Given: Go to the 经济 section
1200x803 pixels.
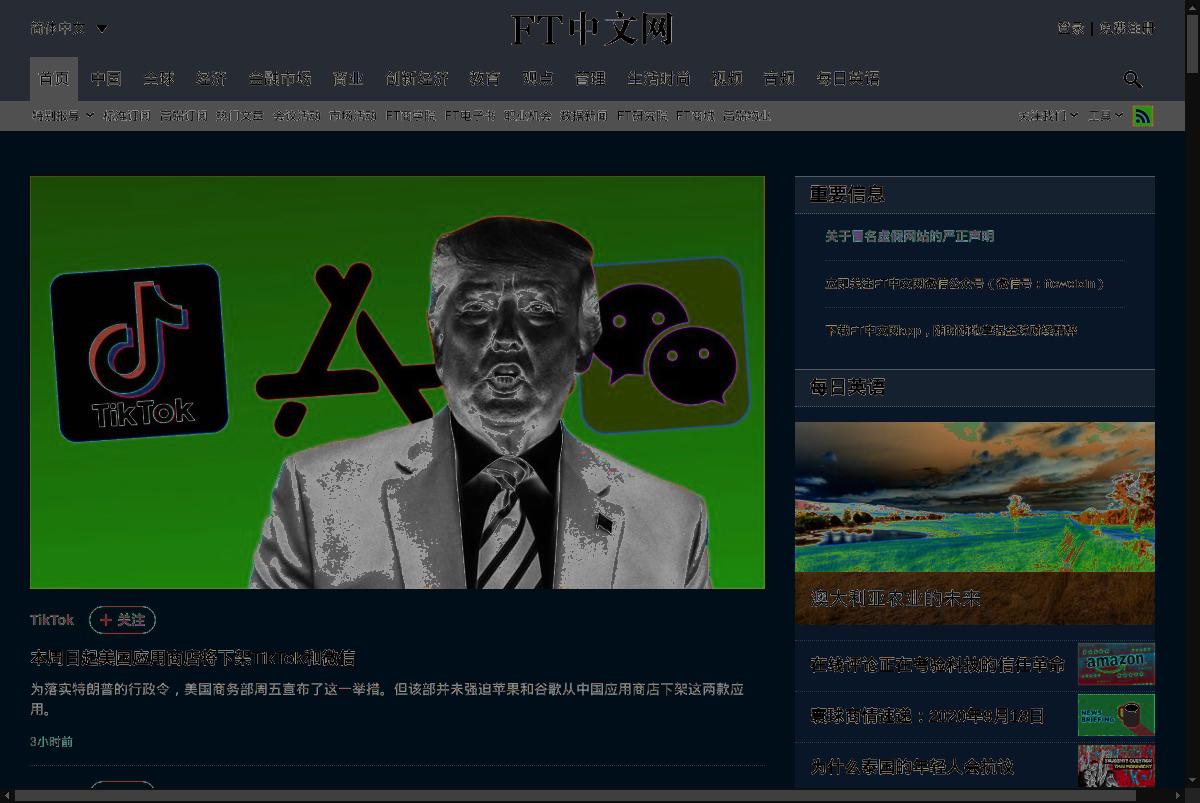Looking at the screenshot, I should (212, 78).
